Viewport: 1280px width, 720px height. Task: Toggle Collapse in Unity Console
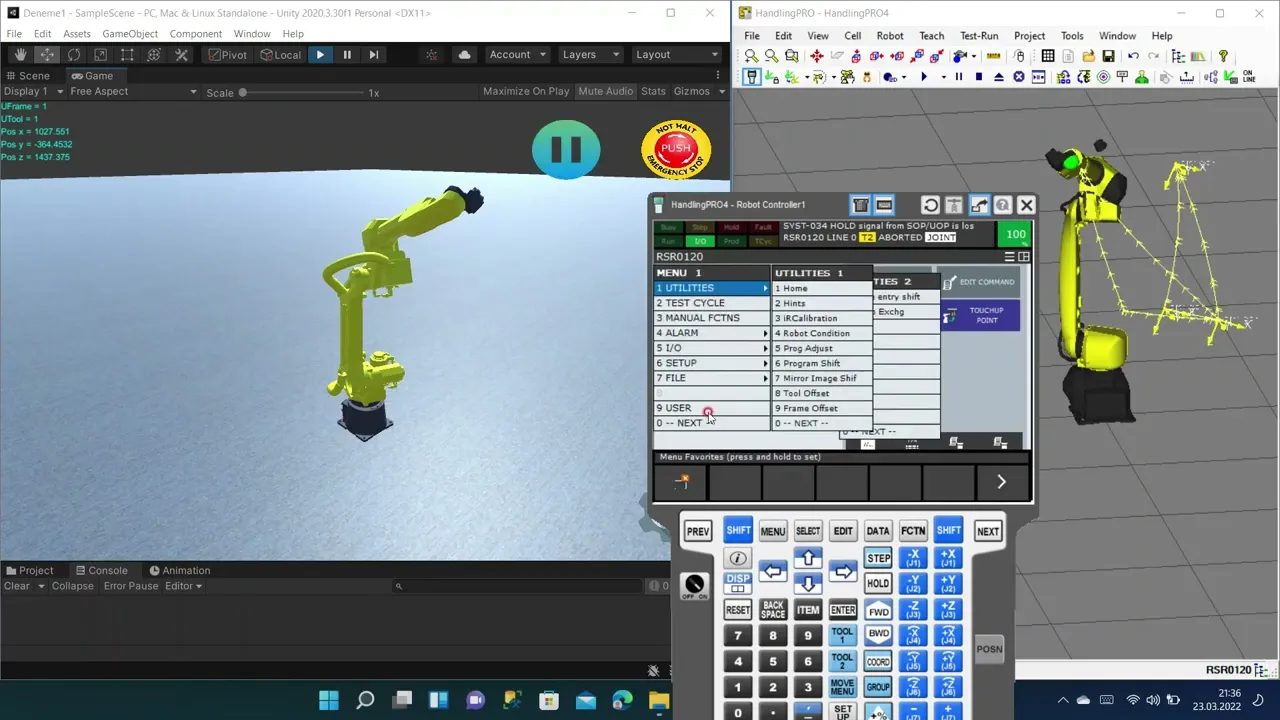coord(72,586)
